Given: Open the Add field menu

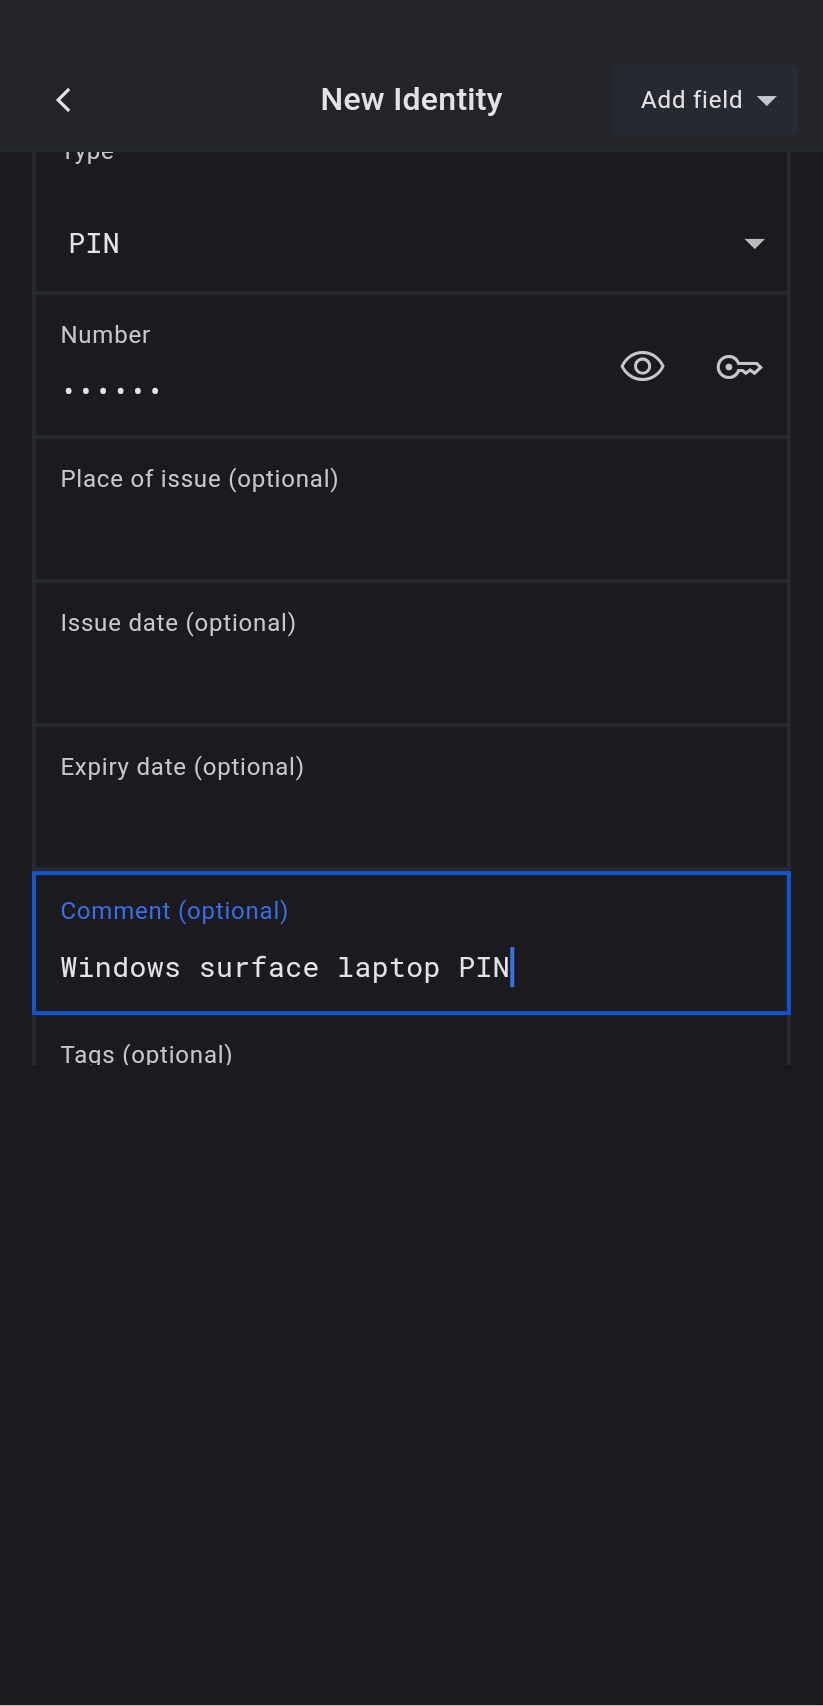Looking at the screenshot, I should pos(692,100).
